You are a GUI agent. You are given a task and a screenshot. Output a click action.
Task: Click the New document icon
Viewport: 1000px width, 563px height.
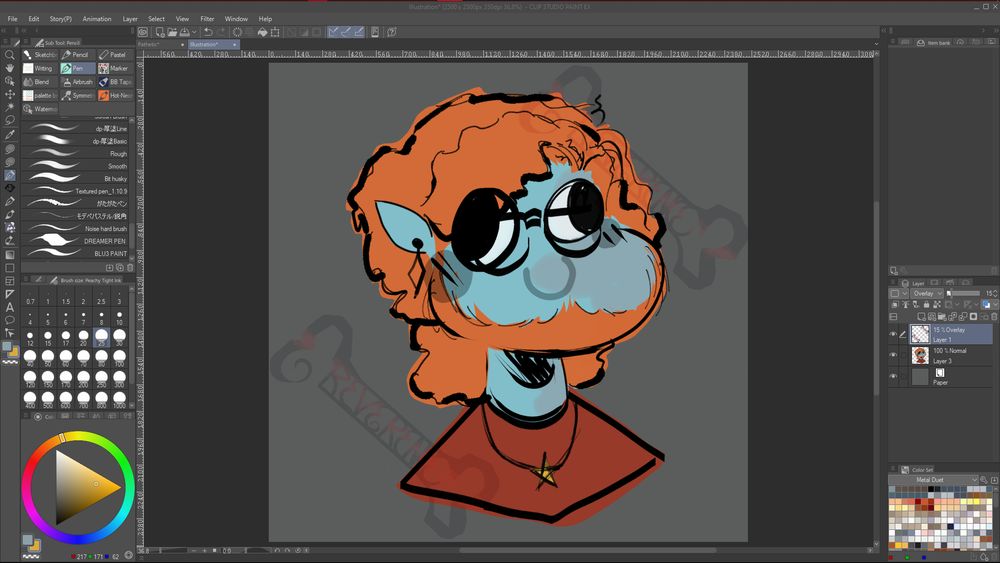click(159, 32)
